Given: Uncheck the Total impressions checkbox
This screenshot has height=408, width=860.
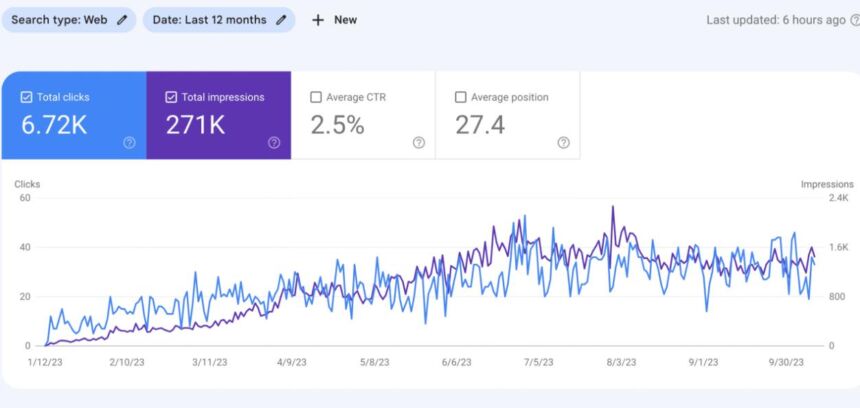Looking at the screenshot, I should (171, 97).
